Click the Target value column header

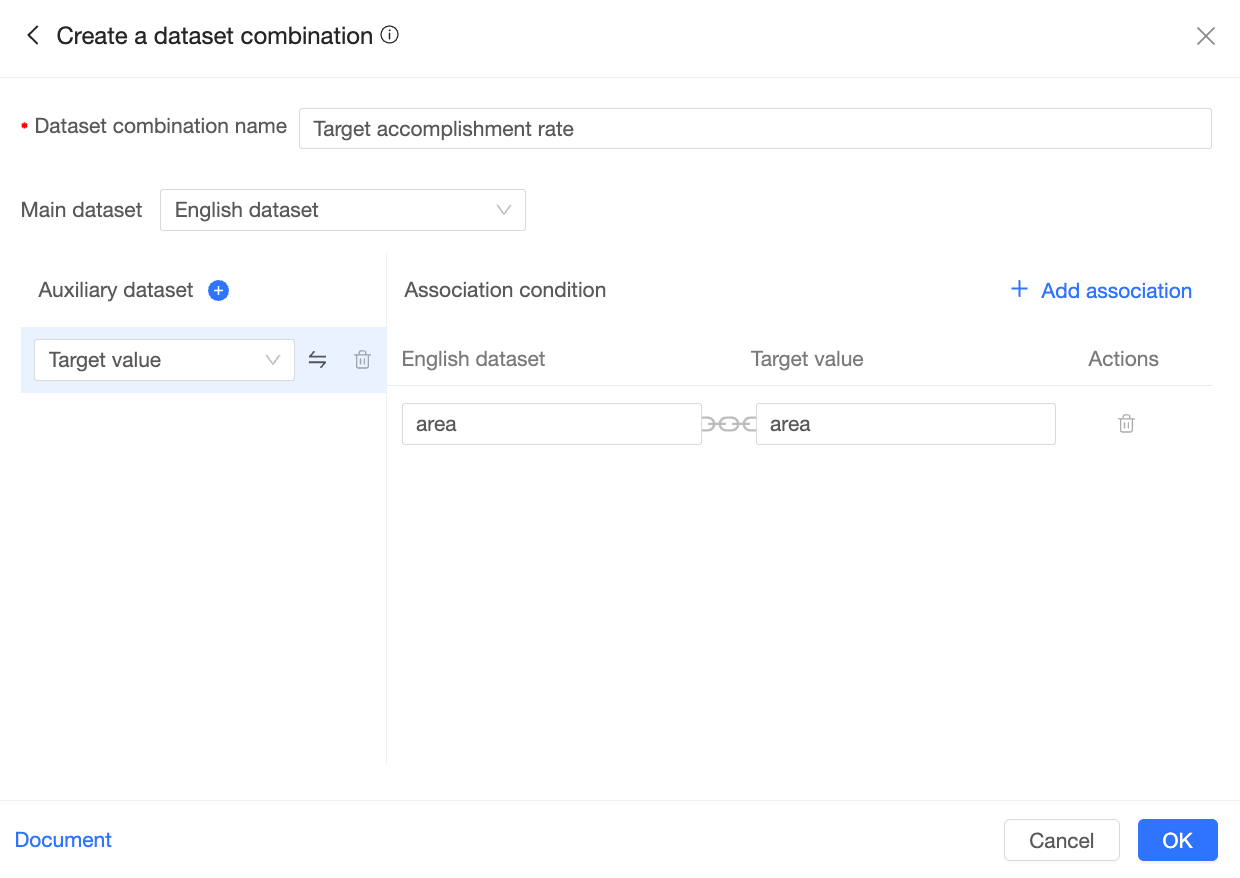point(807,359)
